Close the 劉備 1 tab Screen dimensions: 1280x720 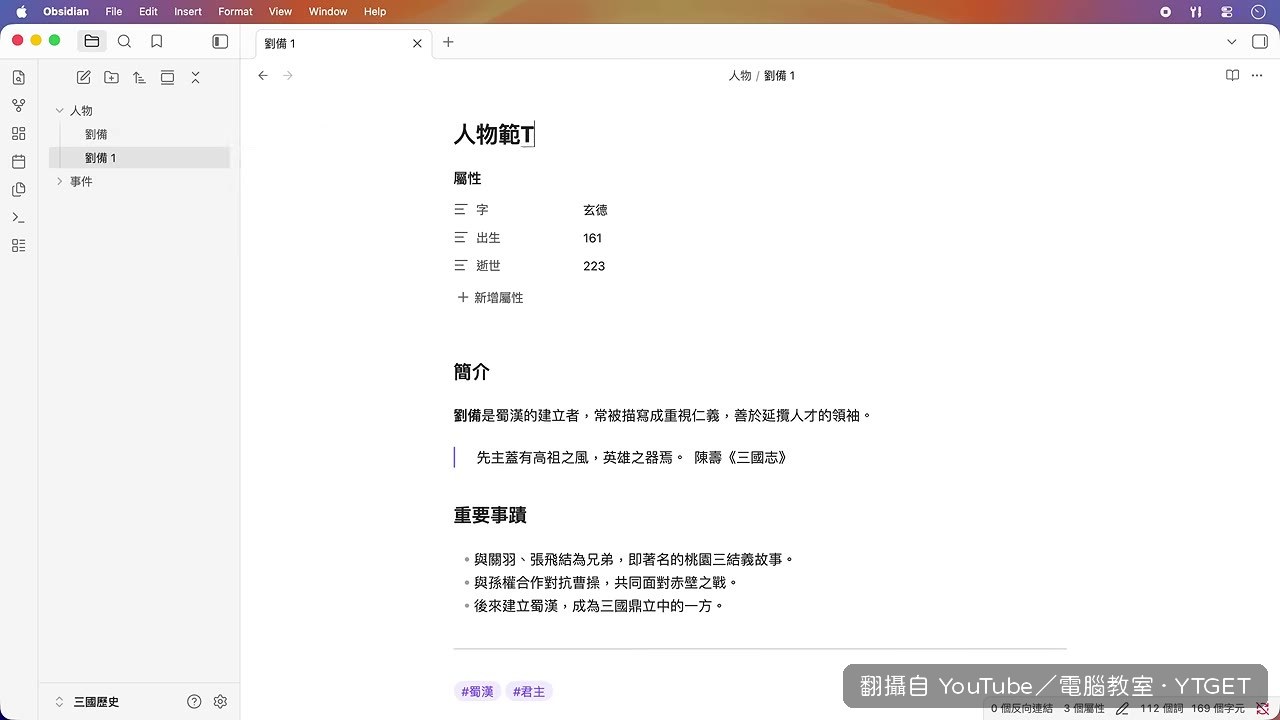click(x=417, y=43)
